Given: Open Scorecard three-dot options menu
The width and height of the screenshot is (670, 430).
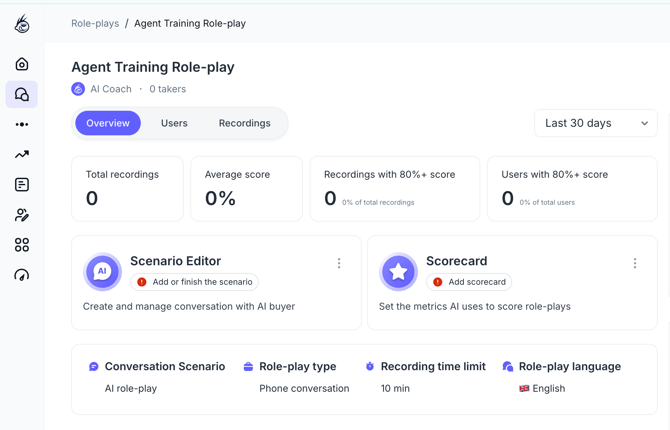Looking at the screenshot, I should click(635, 264).
